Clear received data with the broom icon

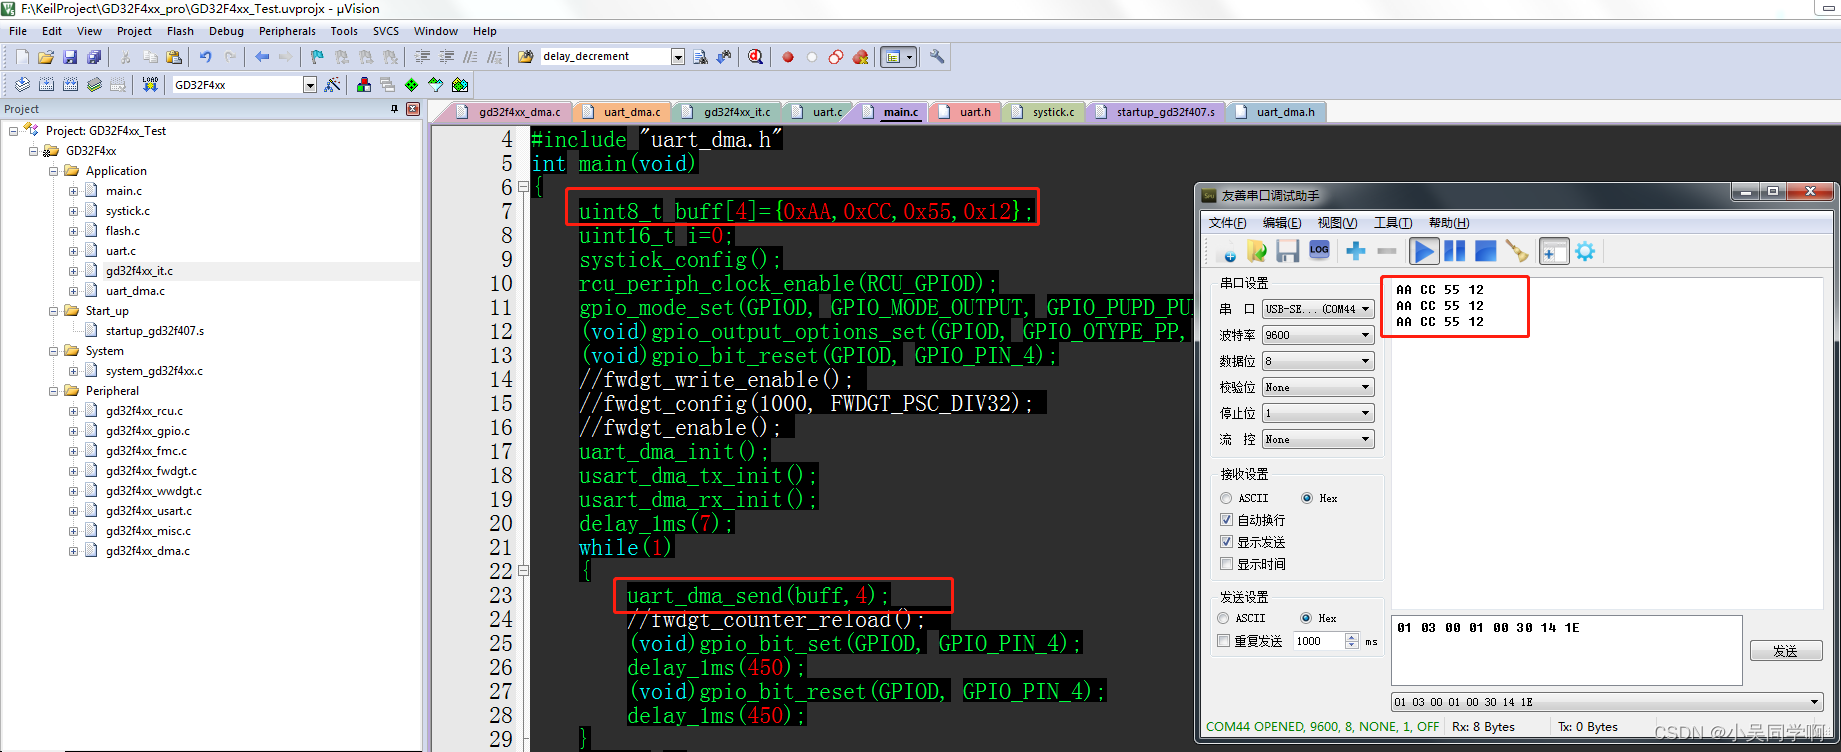pos(1517,251)
